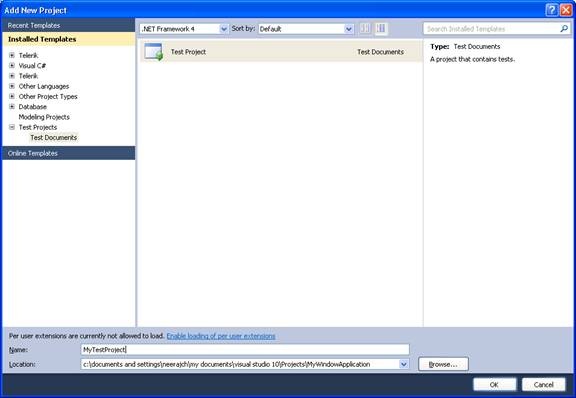Switch to small icons view
This screenshot has width=576, height=398.
[365, 29]
